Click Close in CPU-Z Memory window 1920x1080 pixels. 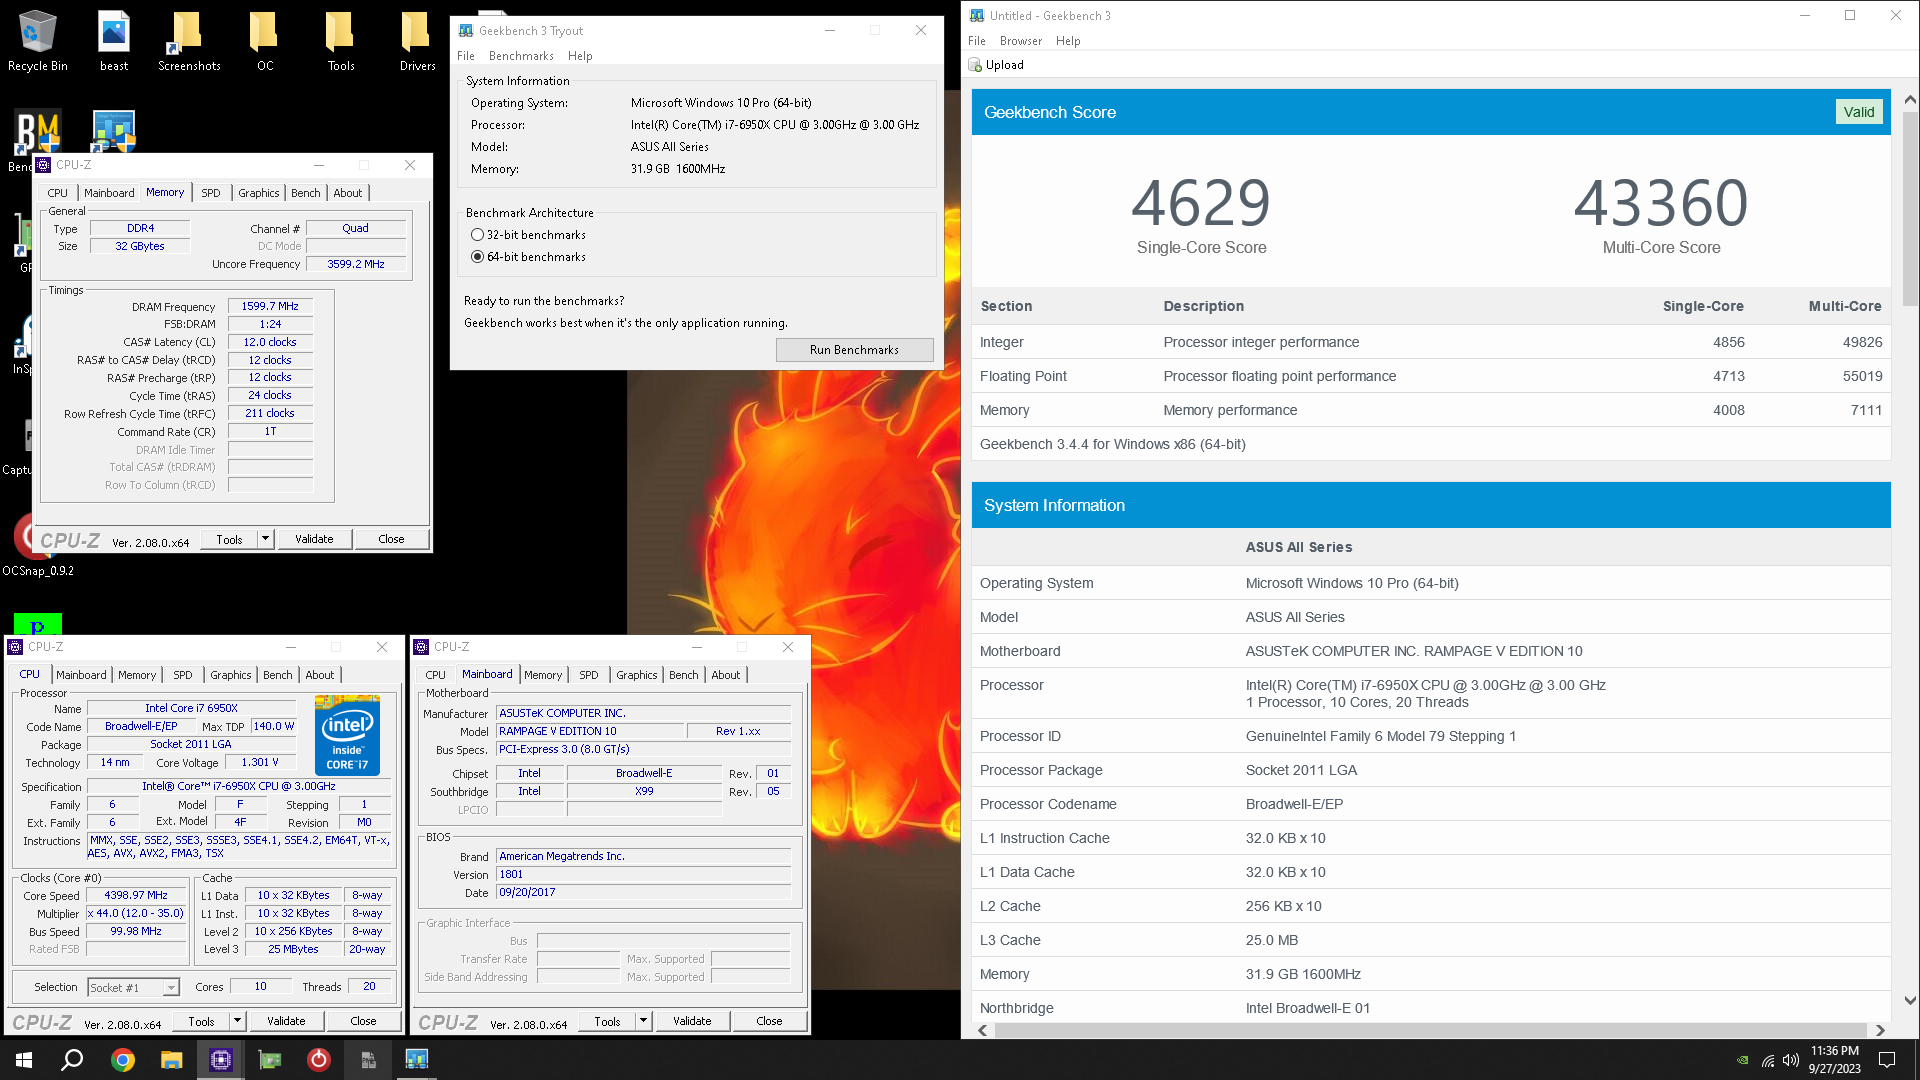pyautogui.click(x=391, y=539)
